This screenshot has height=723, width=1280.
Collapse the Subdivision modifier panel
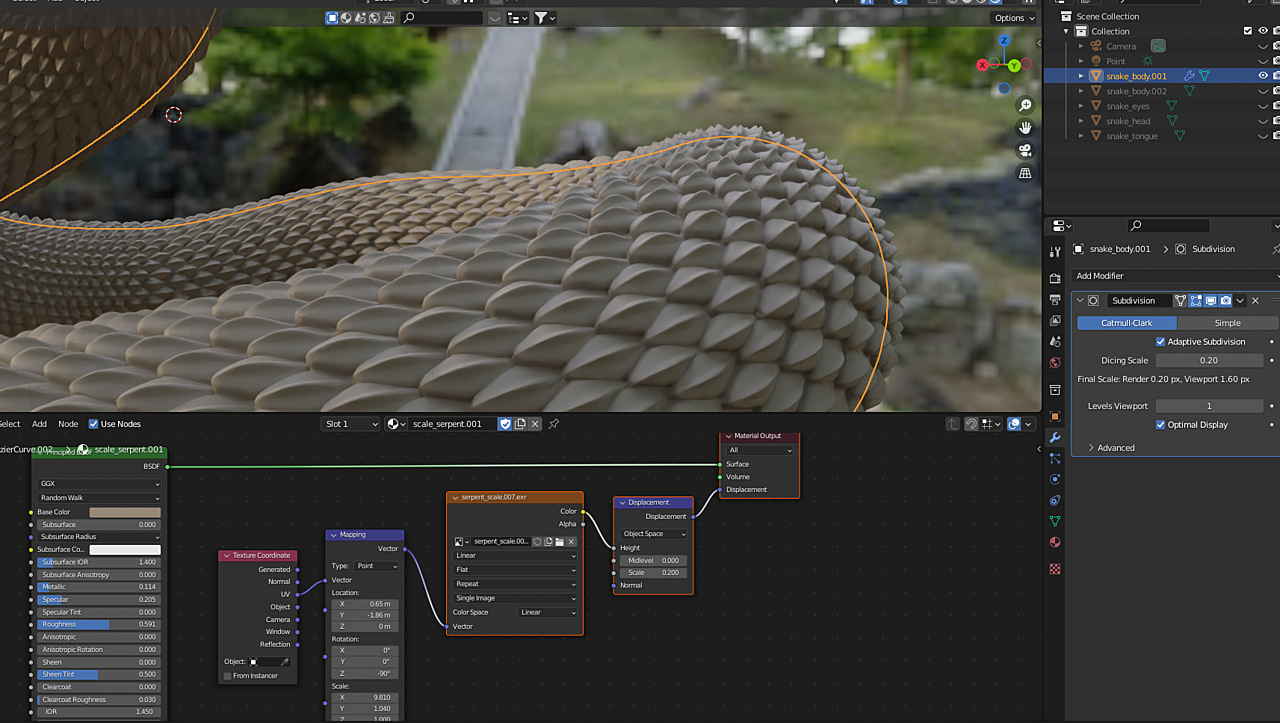[x=1081, y=300]
